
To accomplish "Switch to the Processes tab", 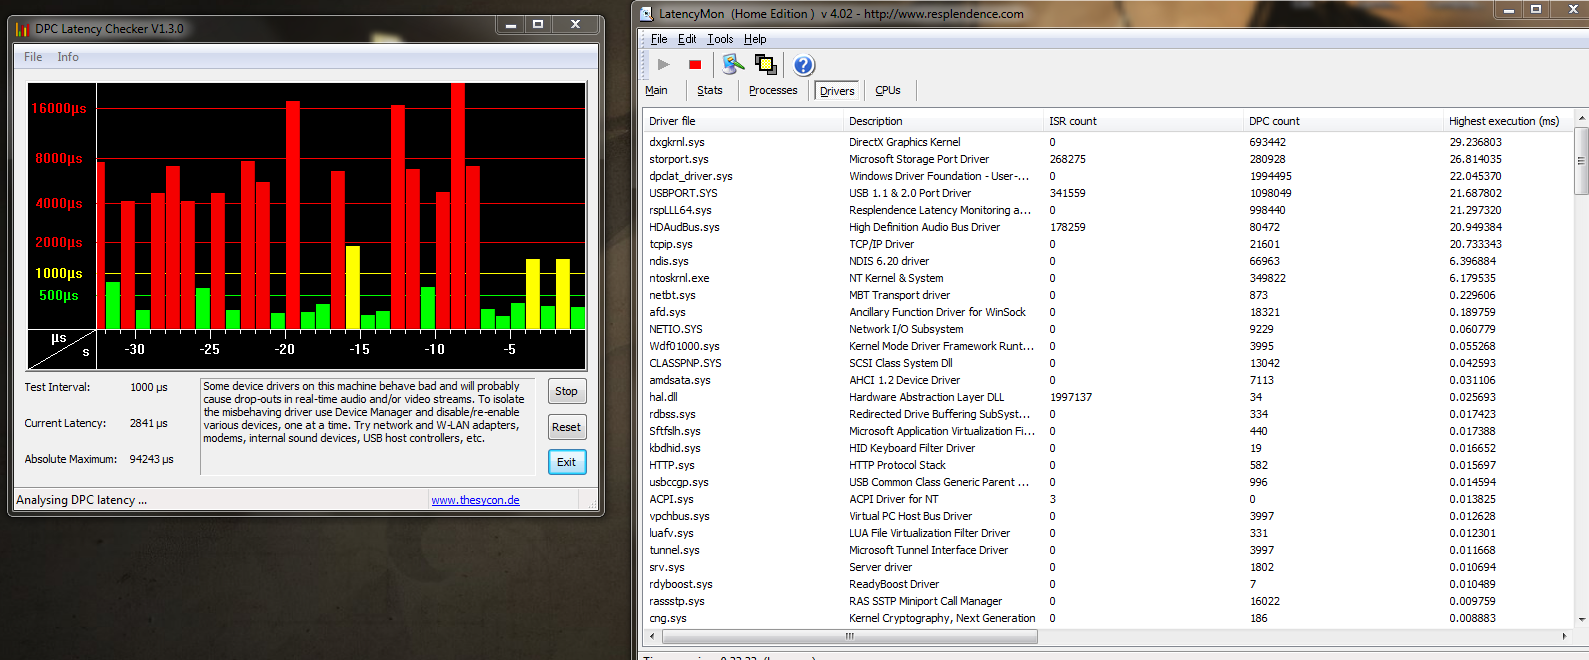I will coord(773,90).
